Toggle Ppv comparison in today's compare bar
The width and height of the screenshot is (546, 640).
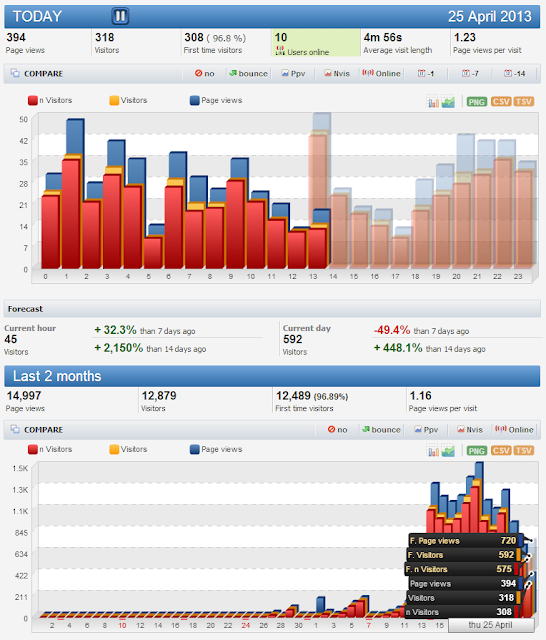pos(293,73)
